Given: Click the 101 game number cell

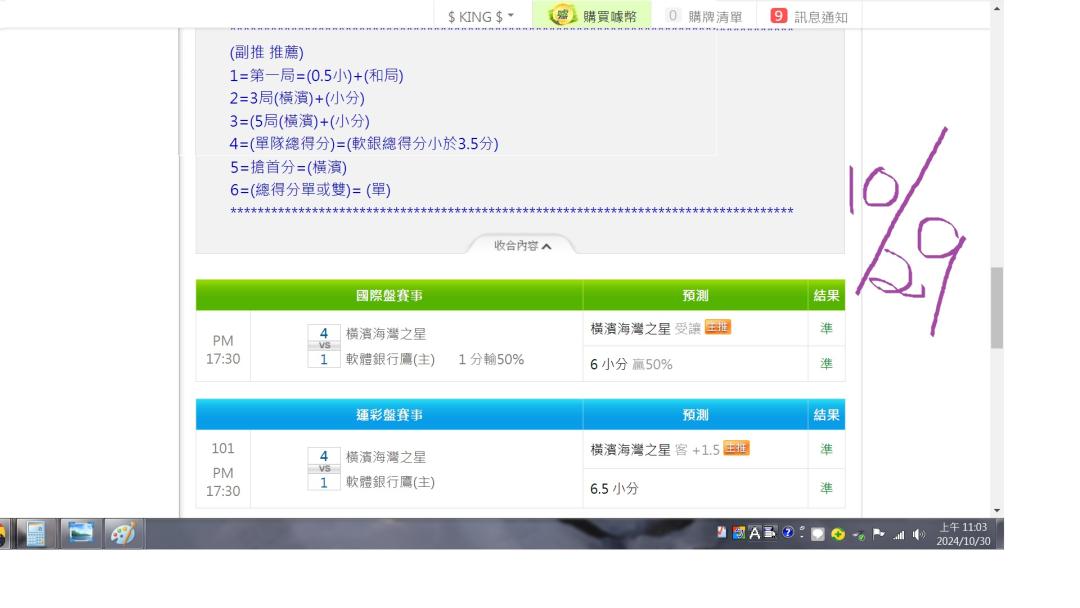Looking at the screenshot, I should tap(222, 448).
